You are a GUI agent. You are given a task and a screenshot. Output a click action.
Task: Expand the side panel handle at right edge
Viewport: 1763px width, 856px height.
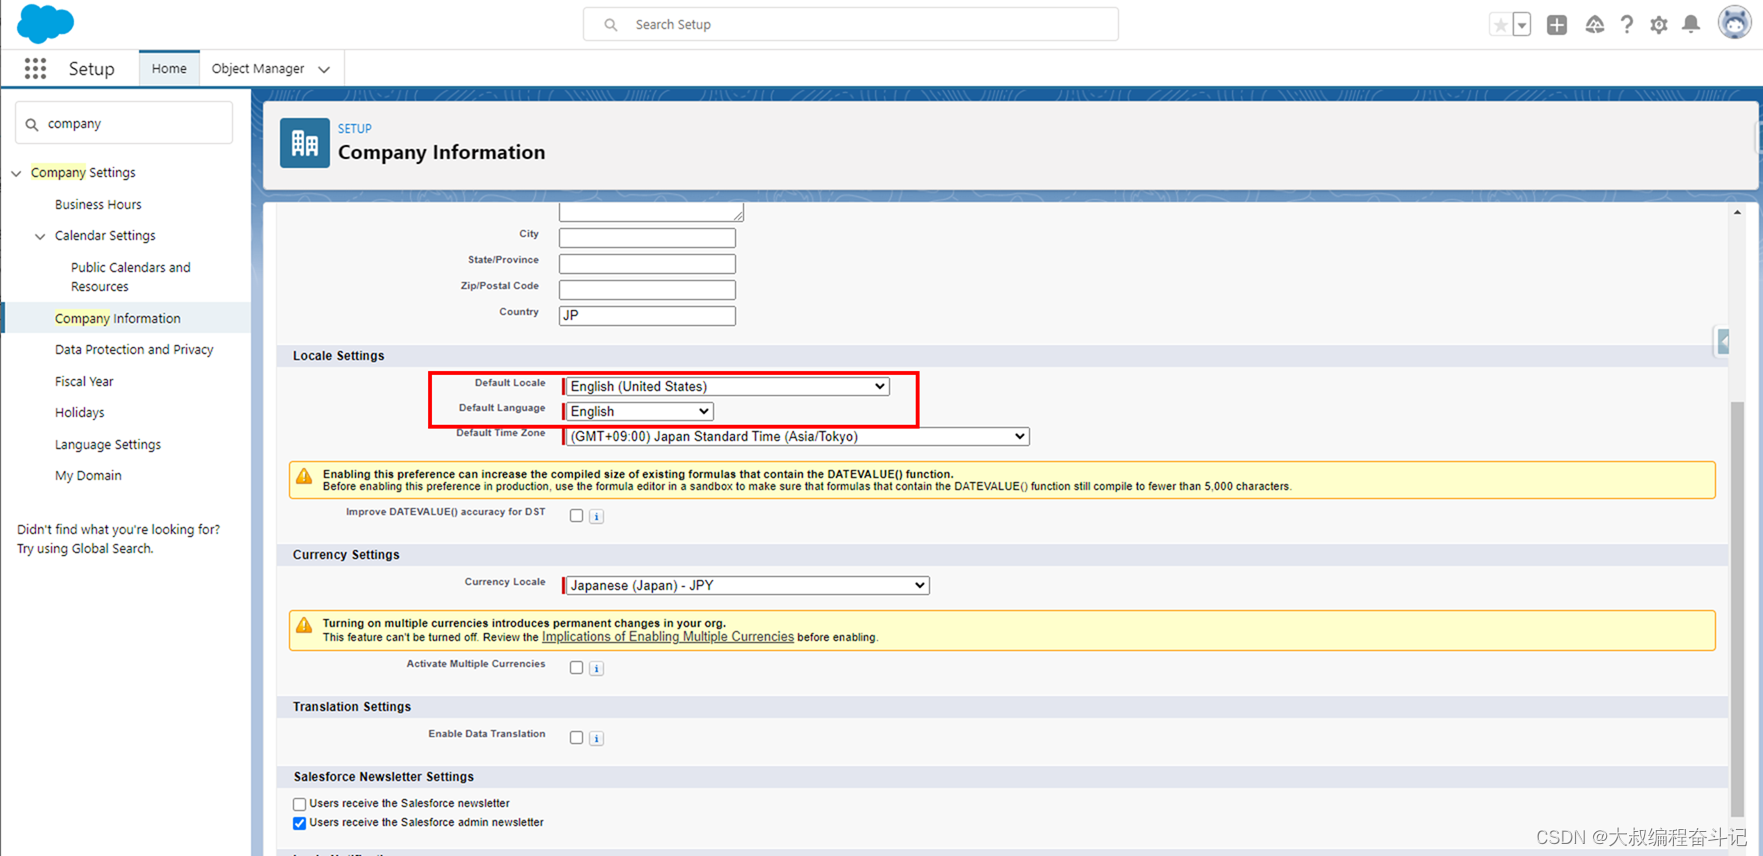click(x=1722, y=341)
